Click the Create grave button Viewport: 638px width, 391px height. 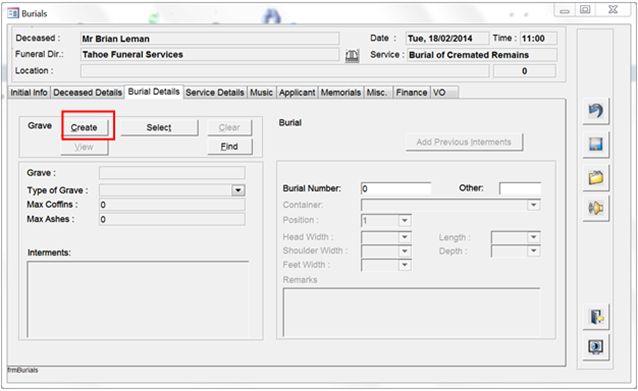click(85, 128)
